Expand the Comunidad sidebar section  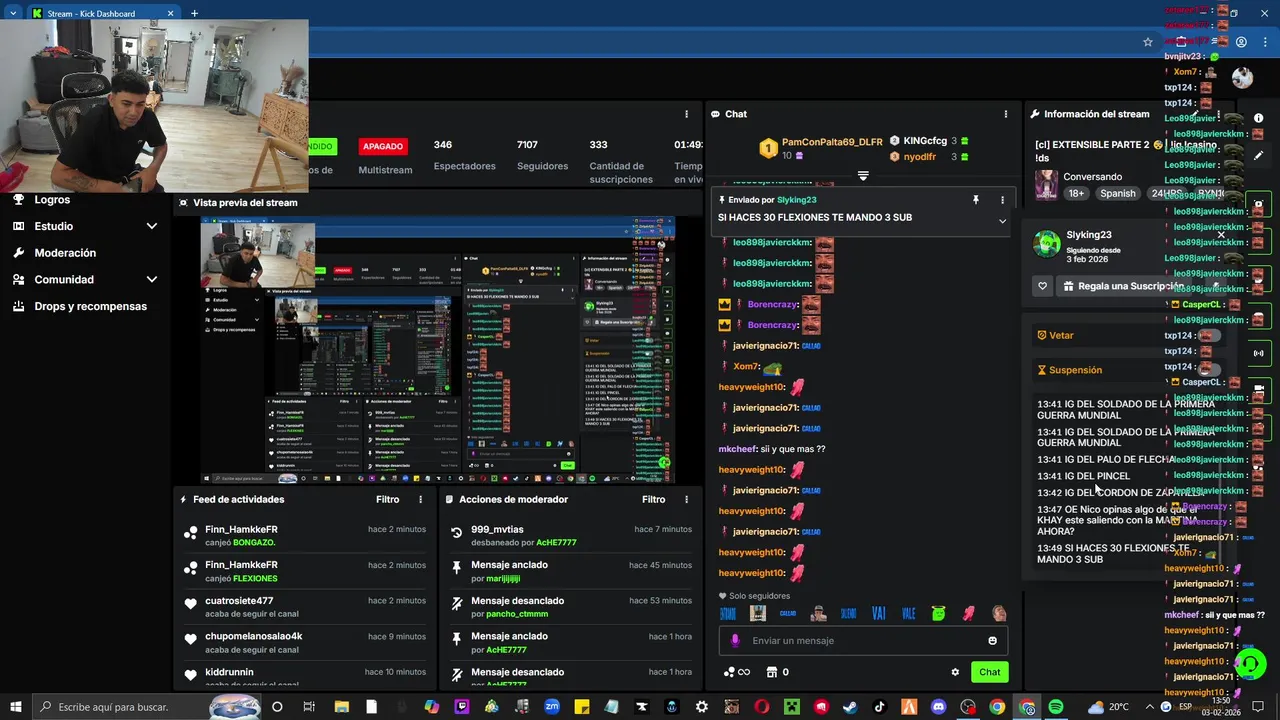click(x=85, y=280)
